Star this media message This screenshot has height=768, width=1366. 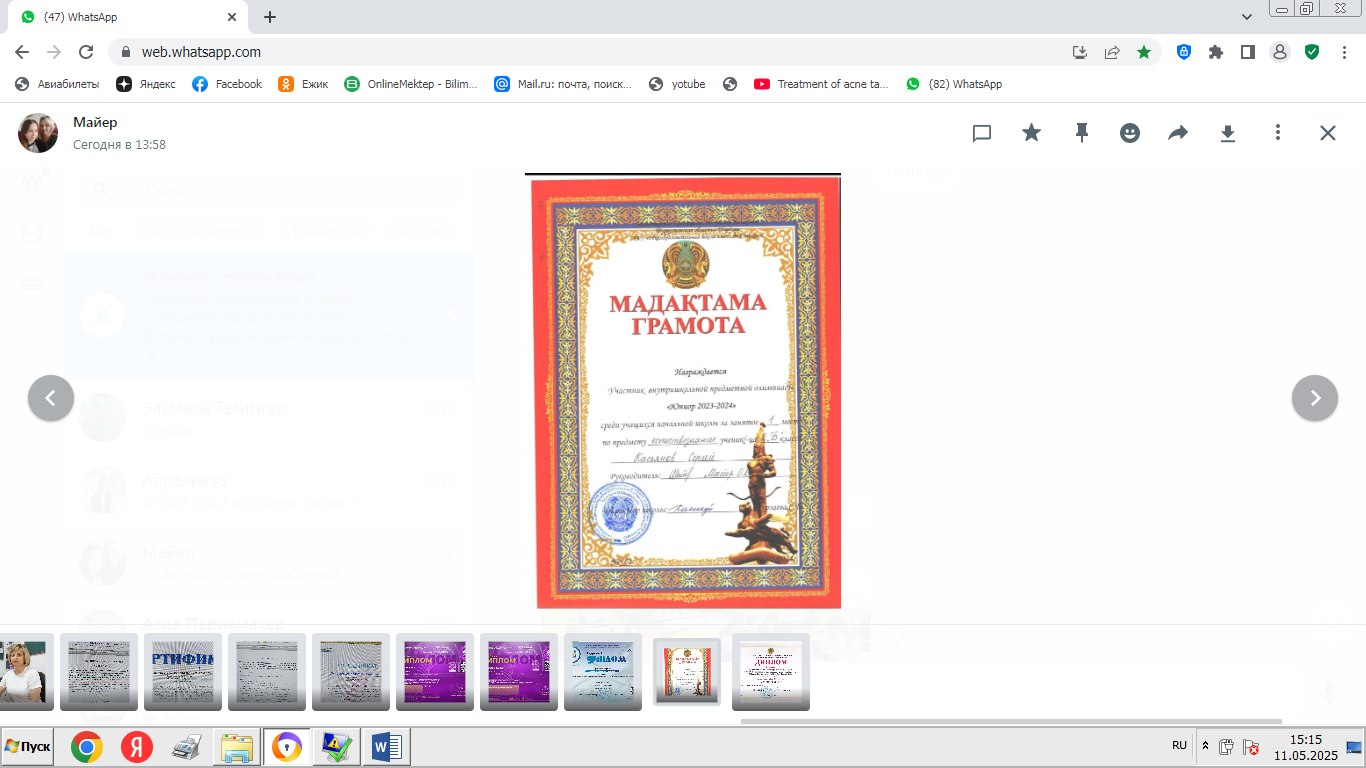click(x=1031, y=133)
